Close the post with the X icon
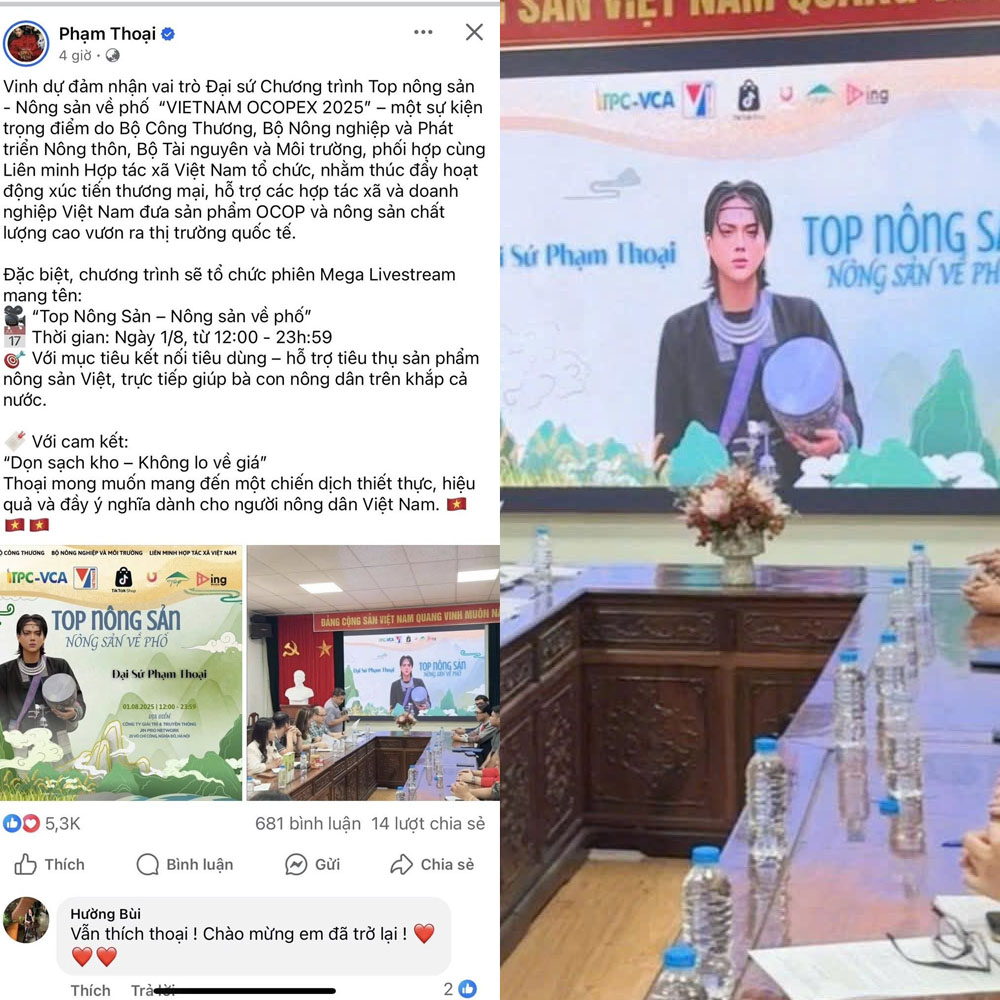 pyautogui.click(x=474, y=32)
